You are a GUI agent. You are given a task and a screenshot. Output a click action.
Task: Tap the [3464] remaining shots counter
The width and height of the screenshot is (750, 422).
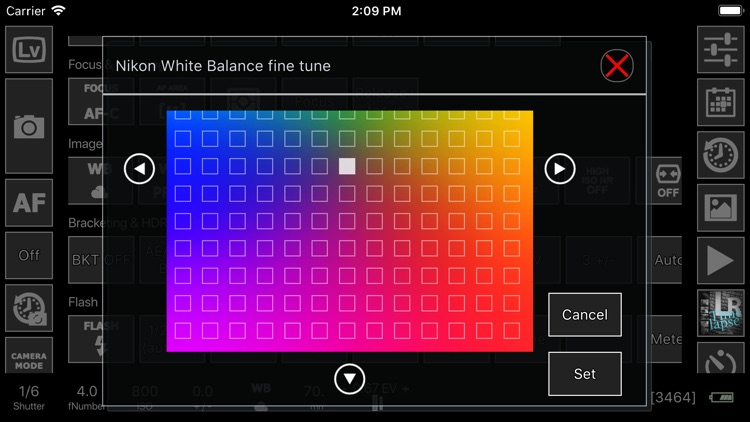(x=673, y=397)
